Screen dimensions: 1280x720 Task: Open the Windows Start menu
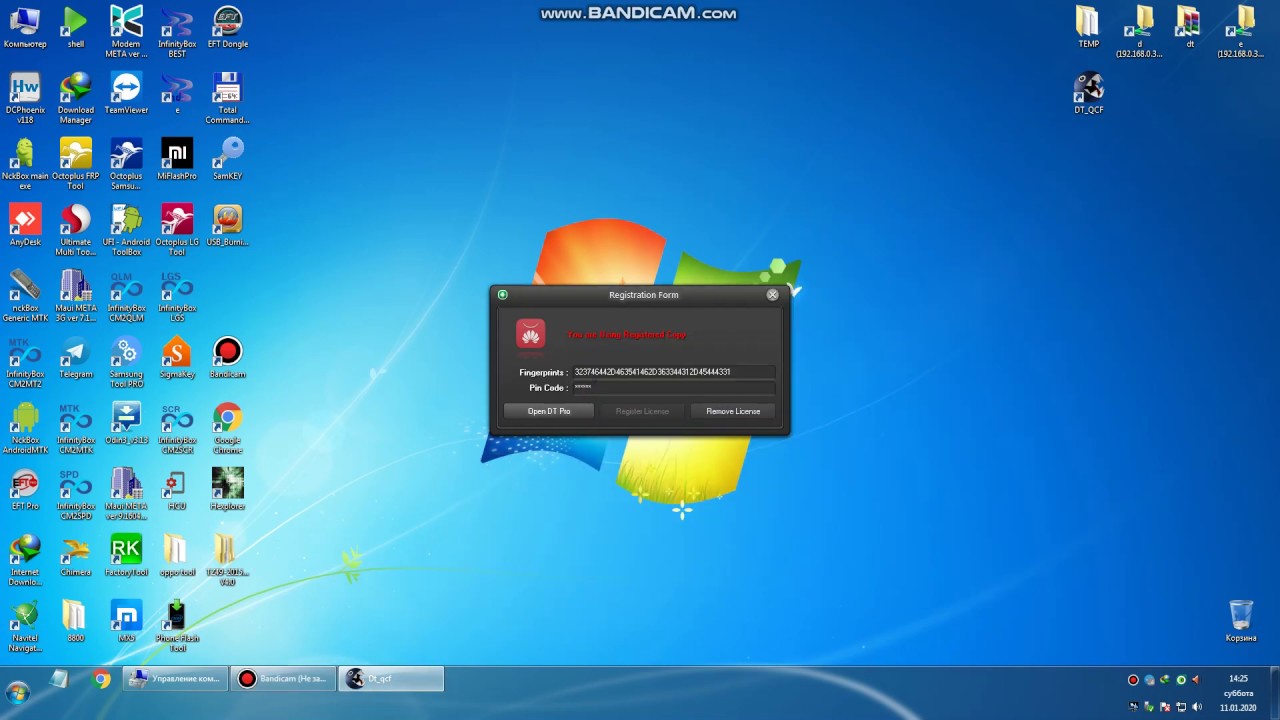(x=17, y=692)
